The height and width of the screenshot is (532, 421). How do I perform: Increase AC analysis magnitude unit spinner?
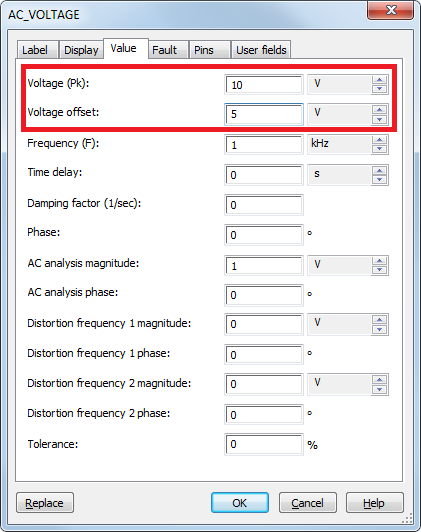379,261
